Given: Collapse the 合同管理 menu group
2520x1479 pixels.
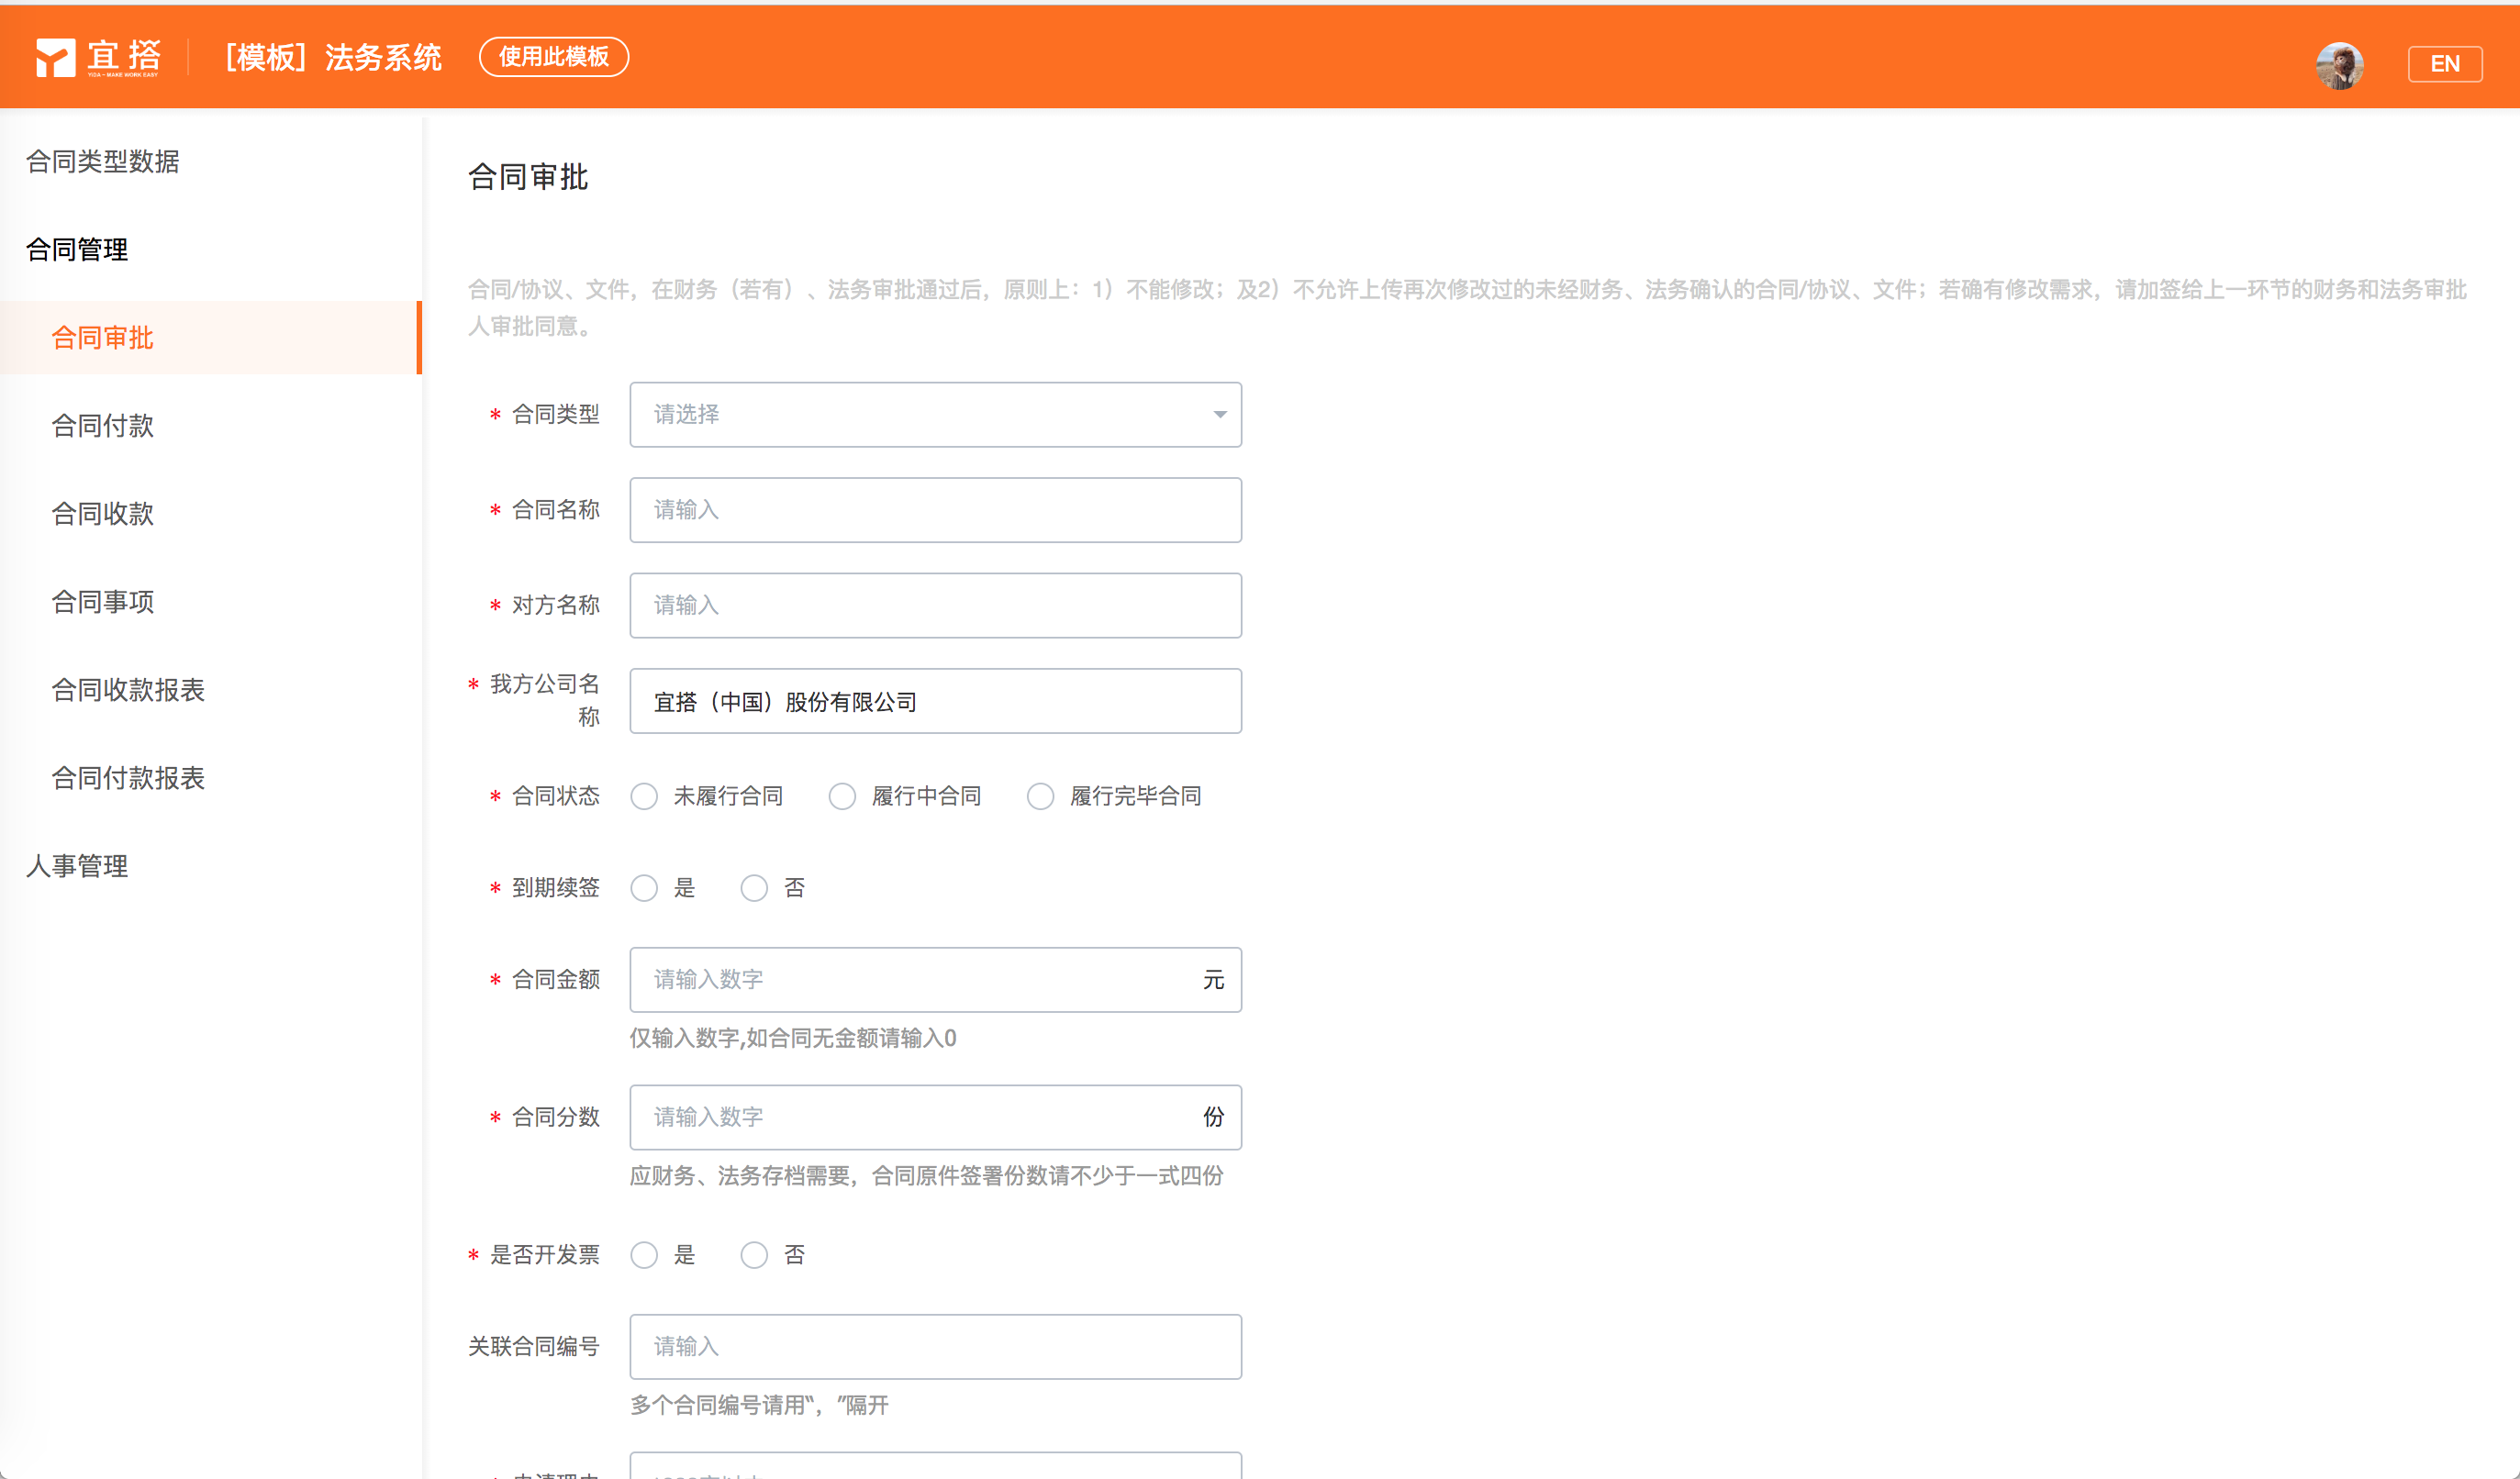Looking at the screenshot, I should pyautogui.click(x=78, y=249).
